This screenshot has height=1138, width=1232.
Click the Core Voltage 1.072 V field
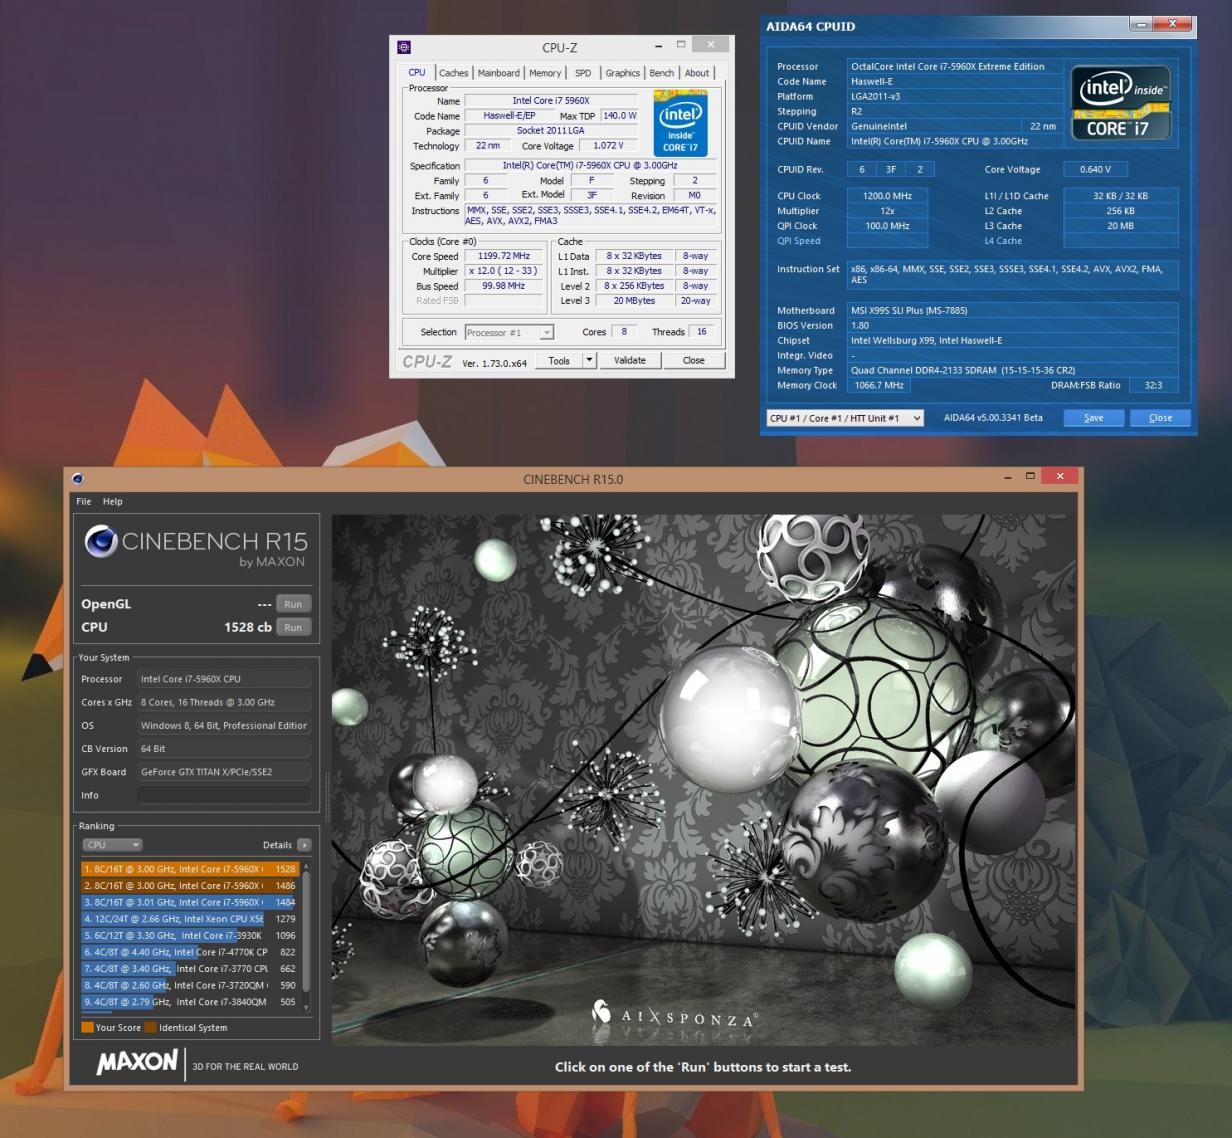pos(608,146)
